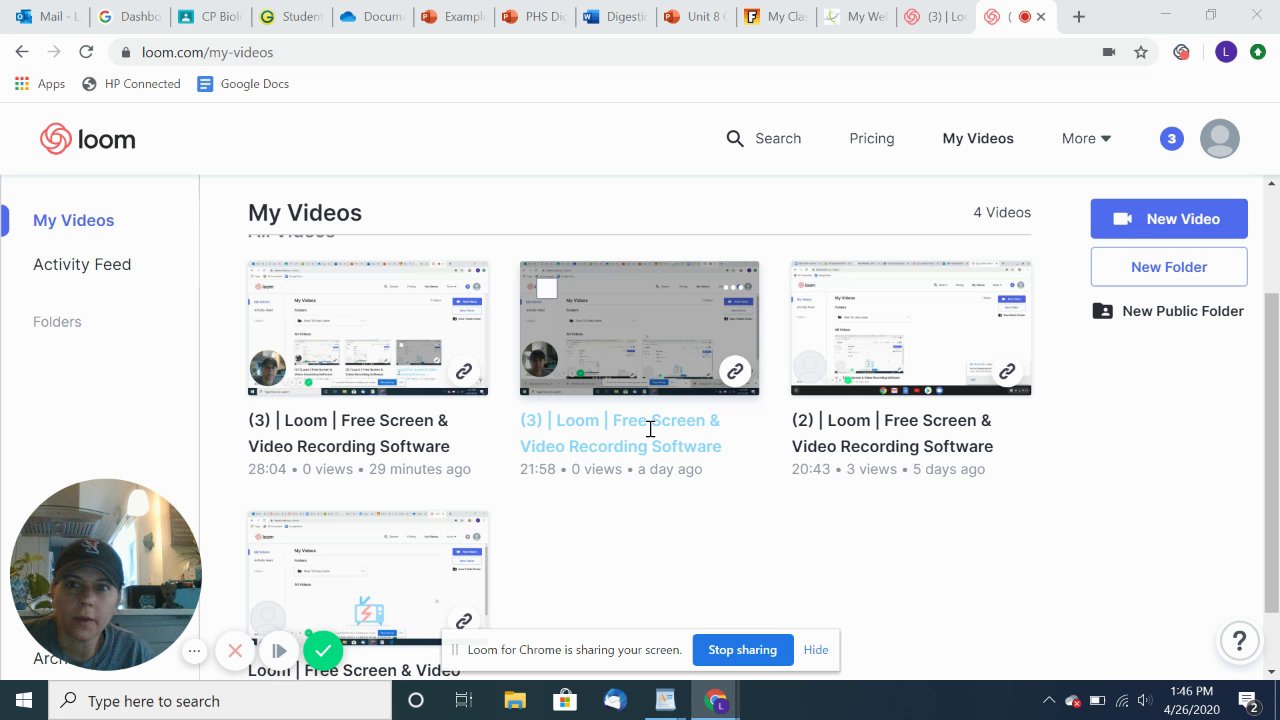The width and height of the screenshot is (1280, 720).
Task: Open the 21:58 video title link
Action: tap(620, 433)
